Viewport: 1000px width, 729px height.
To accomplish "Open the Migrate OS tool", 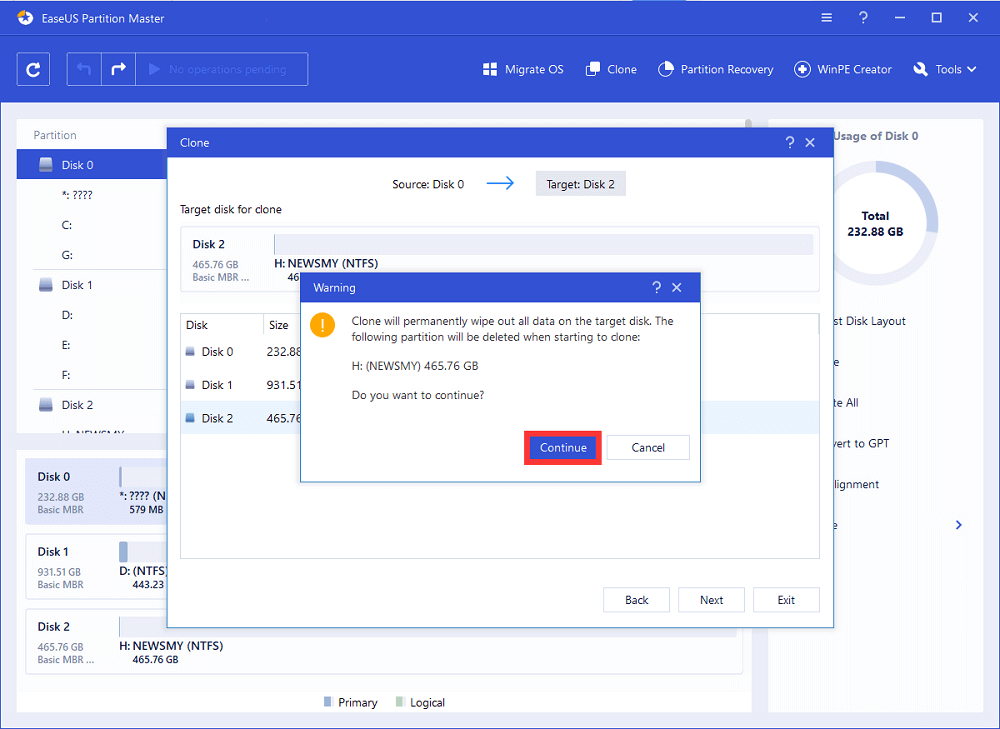I will 523,69.
